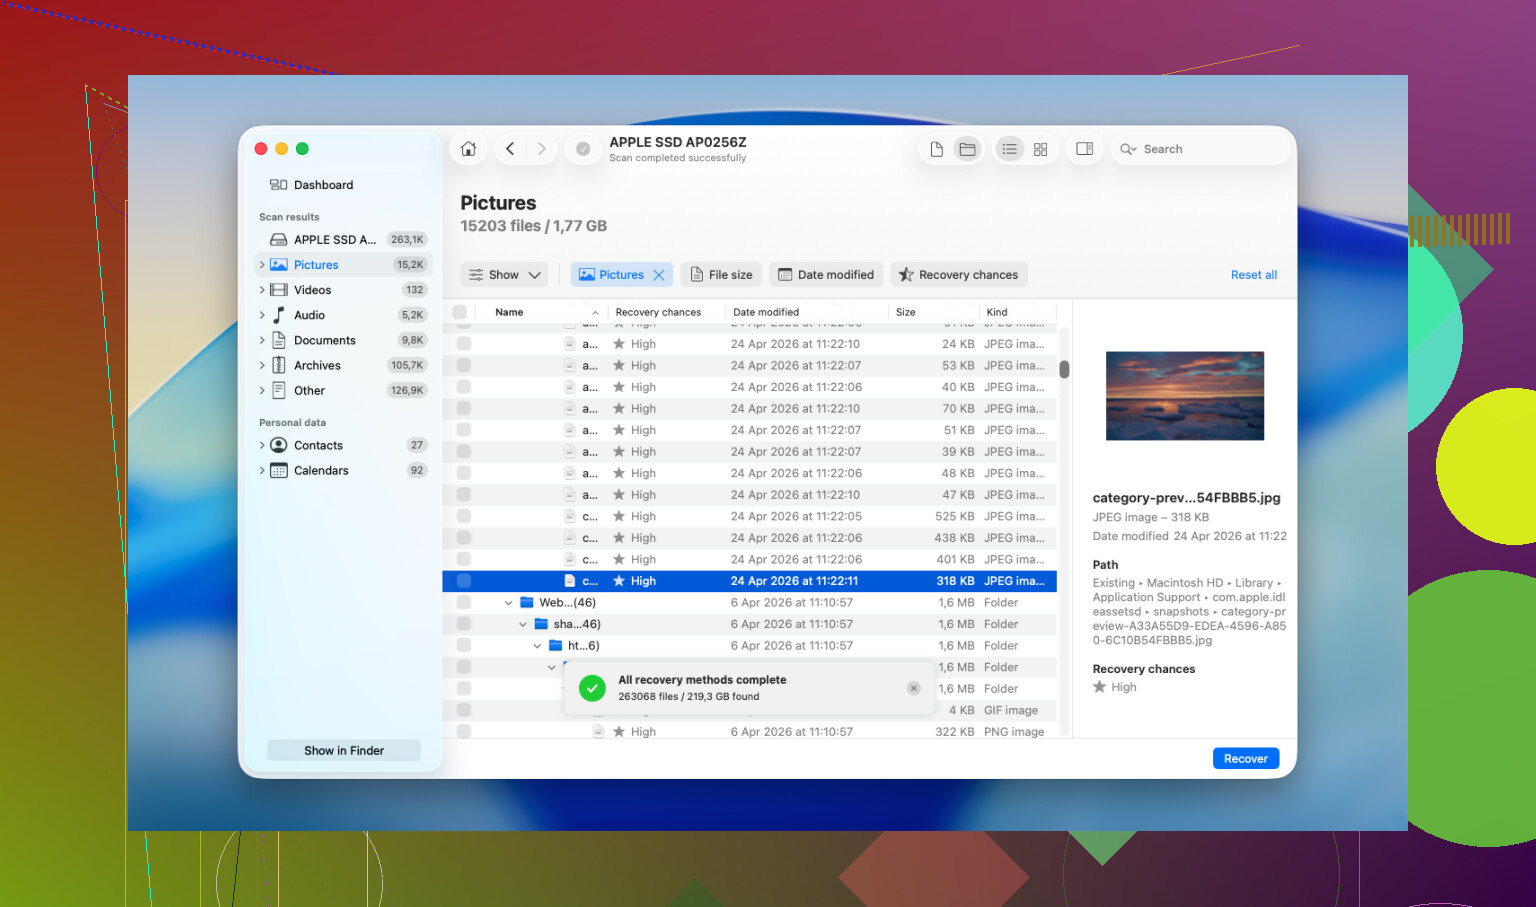The width and height of the screenshot is (1536, 907).
Task: Open the File size filter
Action: (721, 275)
